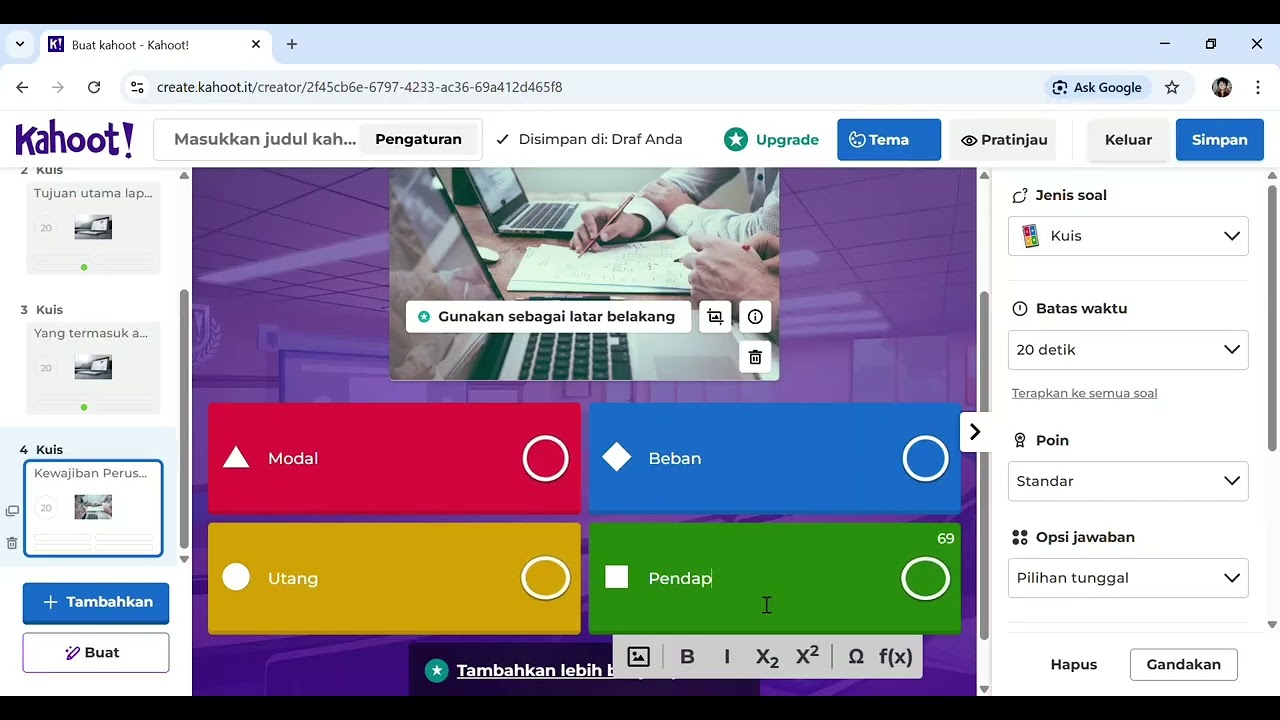Open a new browser tab
Image resolution: width=1280 pixels, height=720 pixels.
pos(292,44)
